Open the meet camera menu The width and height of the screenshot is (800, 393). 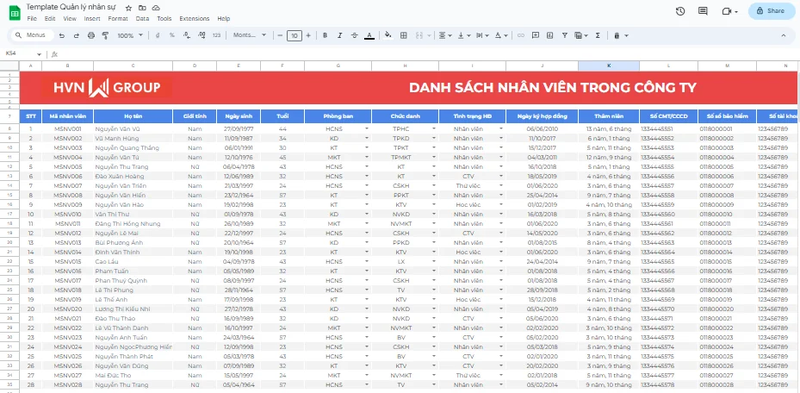pos(730,11)
